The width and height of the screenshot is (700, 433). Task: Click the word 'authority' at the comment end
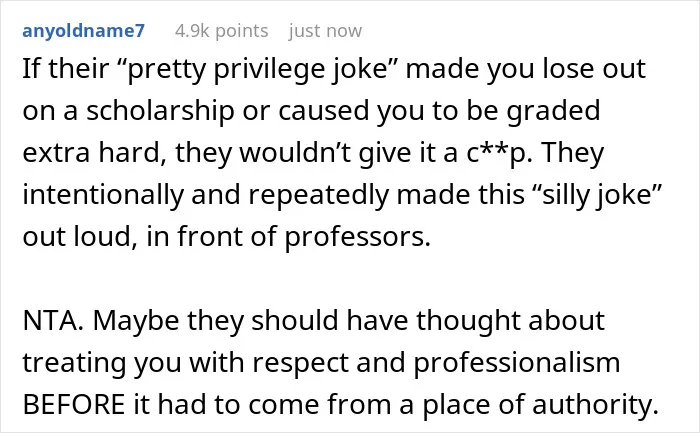(596, 404)
